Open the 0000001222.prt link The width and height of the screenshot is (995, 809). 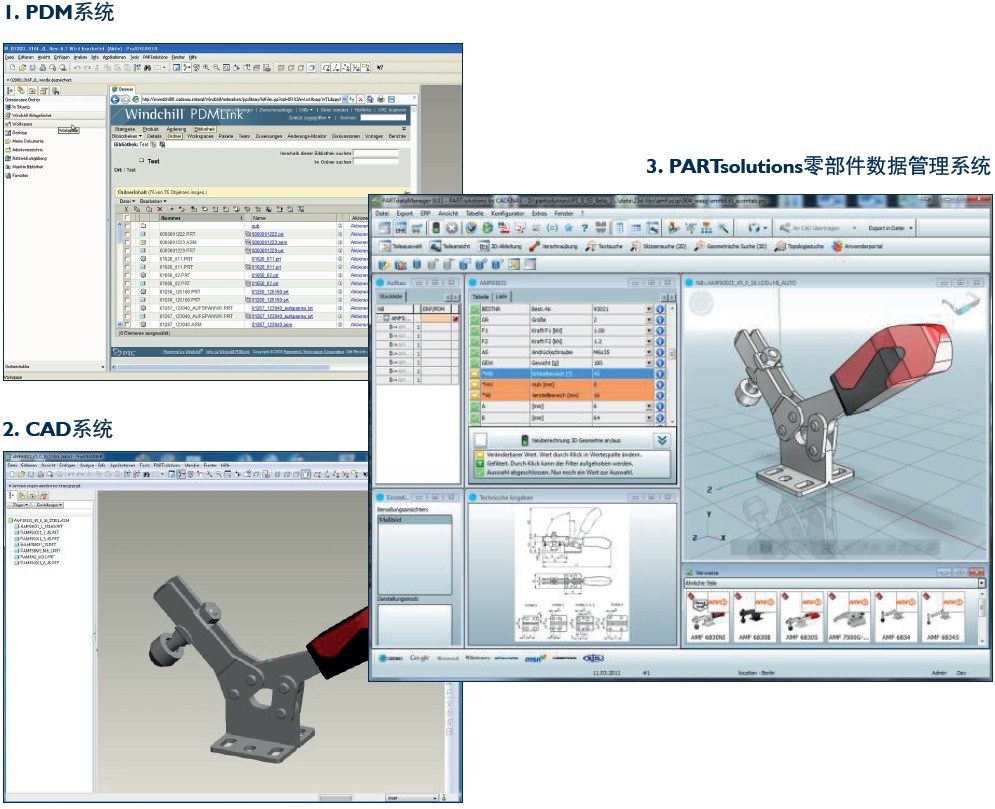[267, 234]
